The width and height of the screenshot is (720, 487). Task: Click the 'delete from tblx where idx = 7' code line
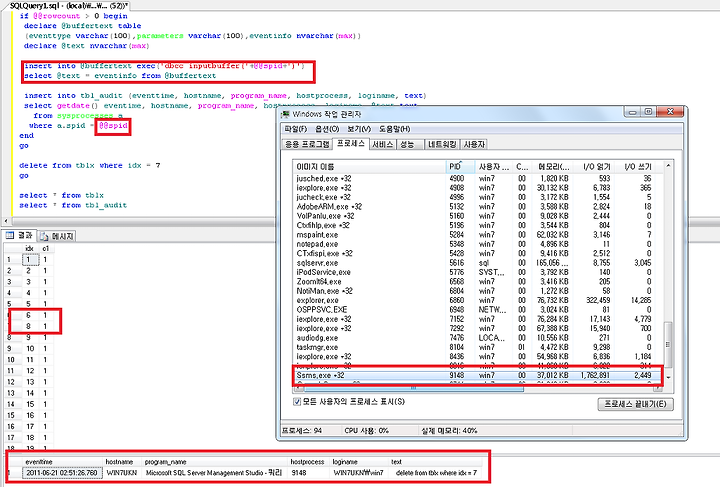90,166
